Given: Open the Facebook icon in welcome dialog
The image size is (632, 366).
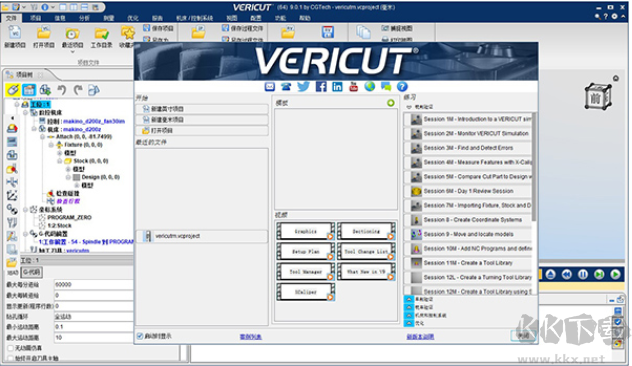Looking at the screenshot, I should tap(321, 86).
